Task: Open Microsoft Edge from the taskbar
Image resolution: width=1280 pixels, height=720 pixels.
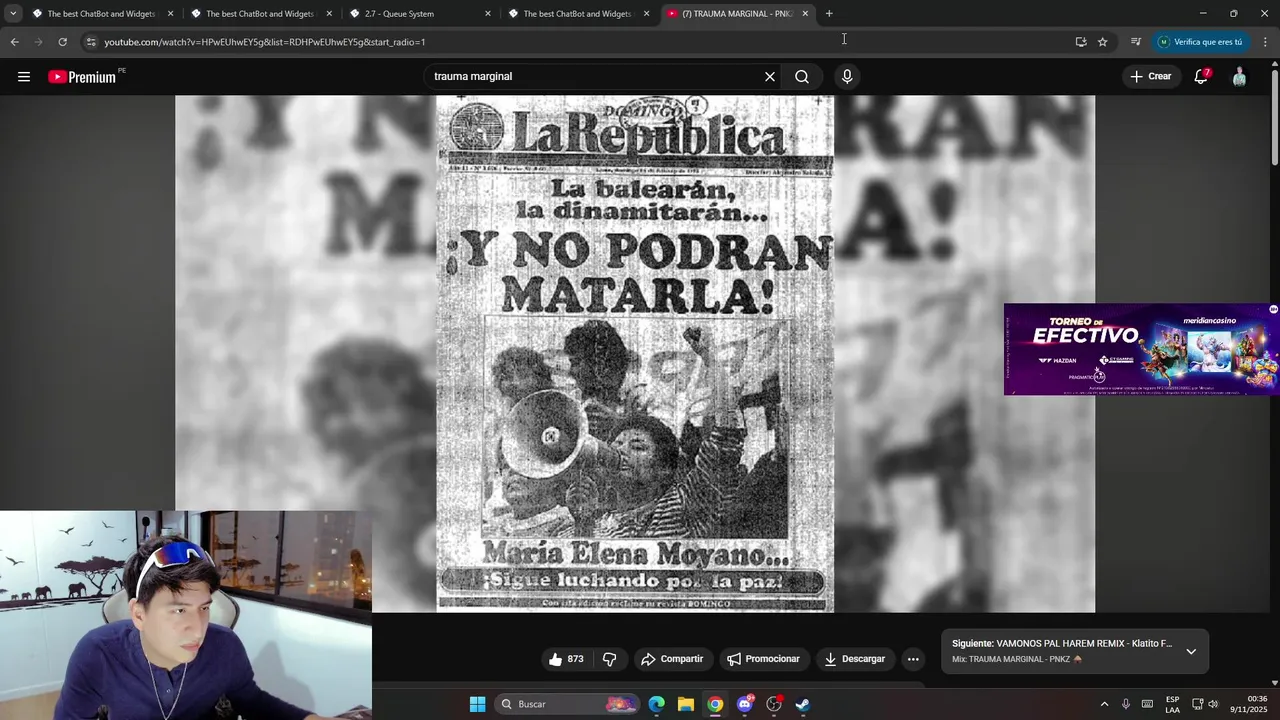Action: (656, 704)
